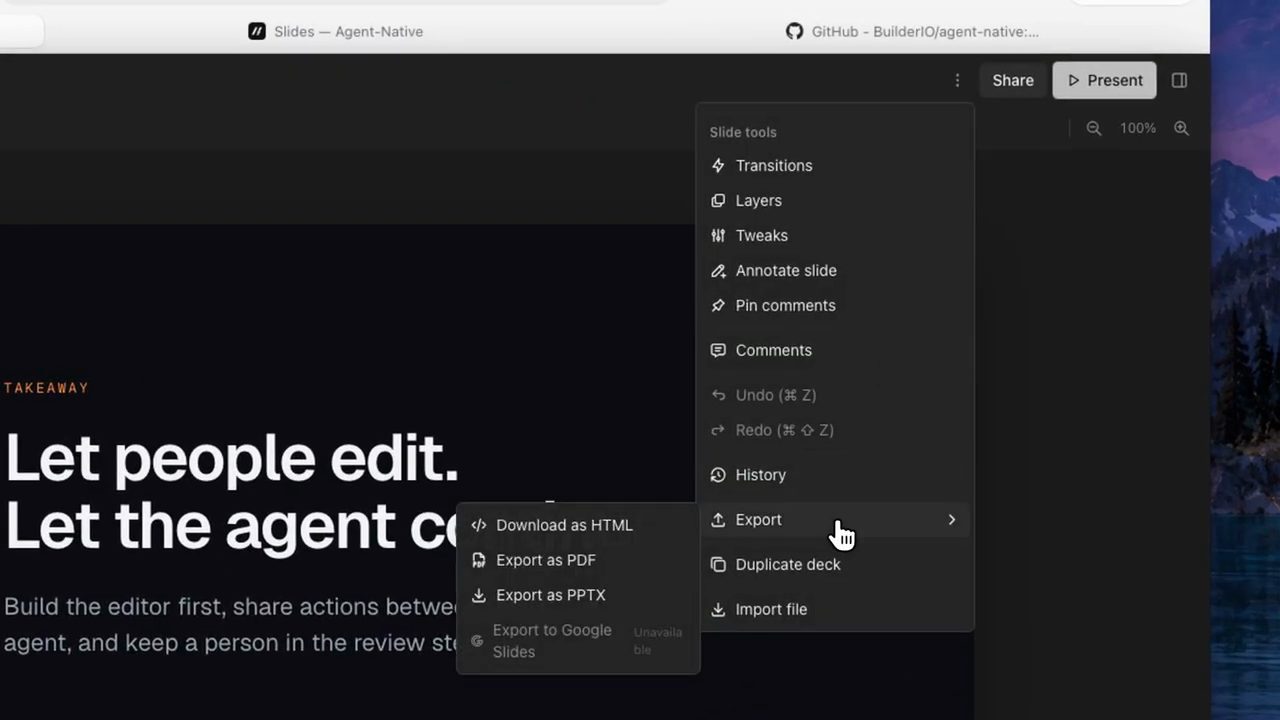Screen dimensions: 1280x720
Task: Open the History menu entry
Action: click(x=835, y=475)
